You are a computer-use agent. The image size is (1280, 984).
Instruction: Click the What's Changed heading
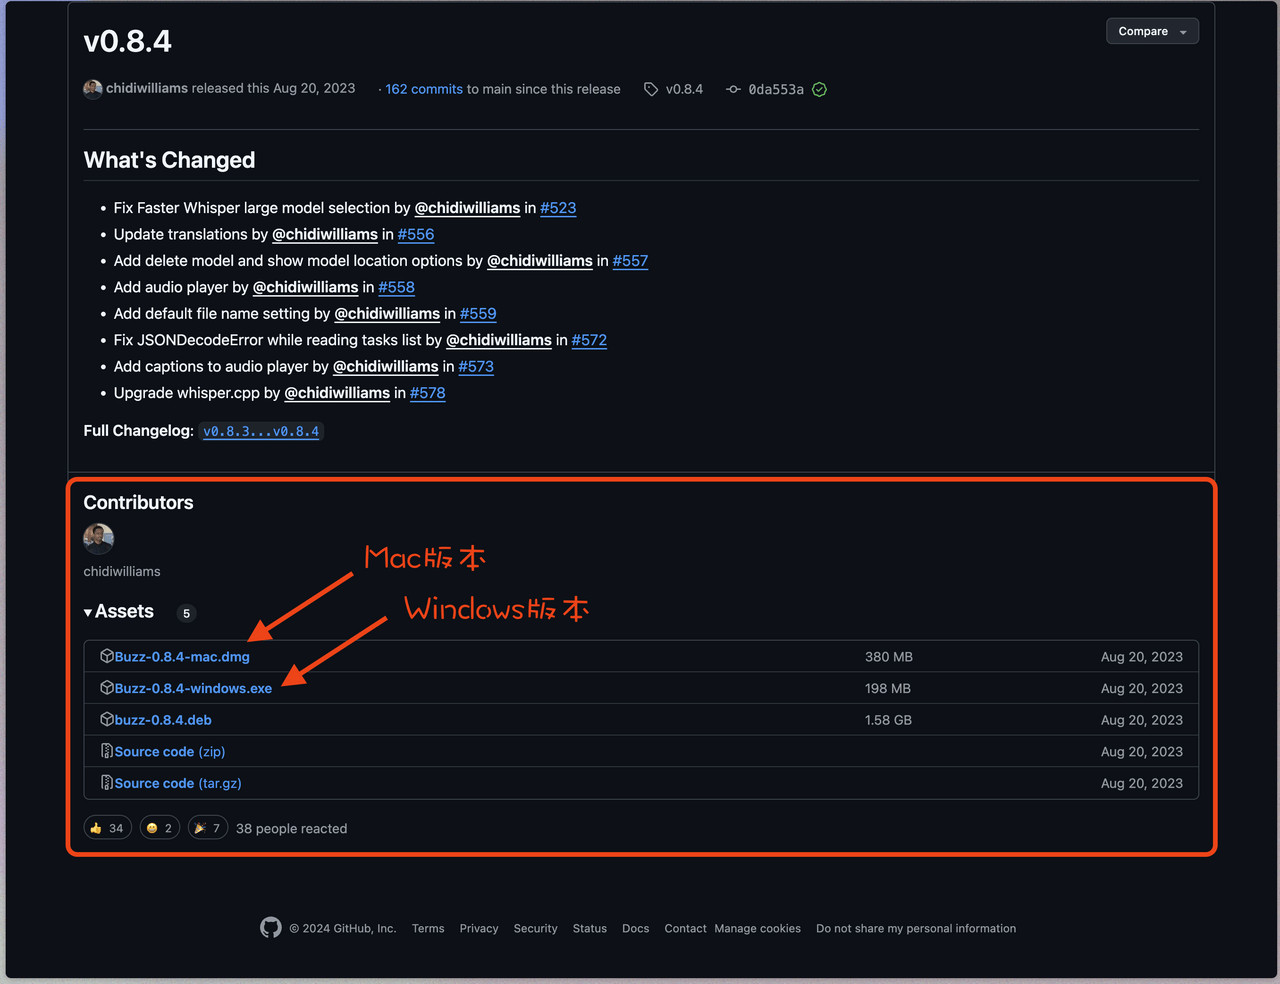pos(170,160)
